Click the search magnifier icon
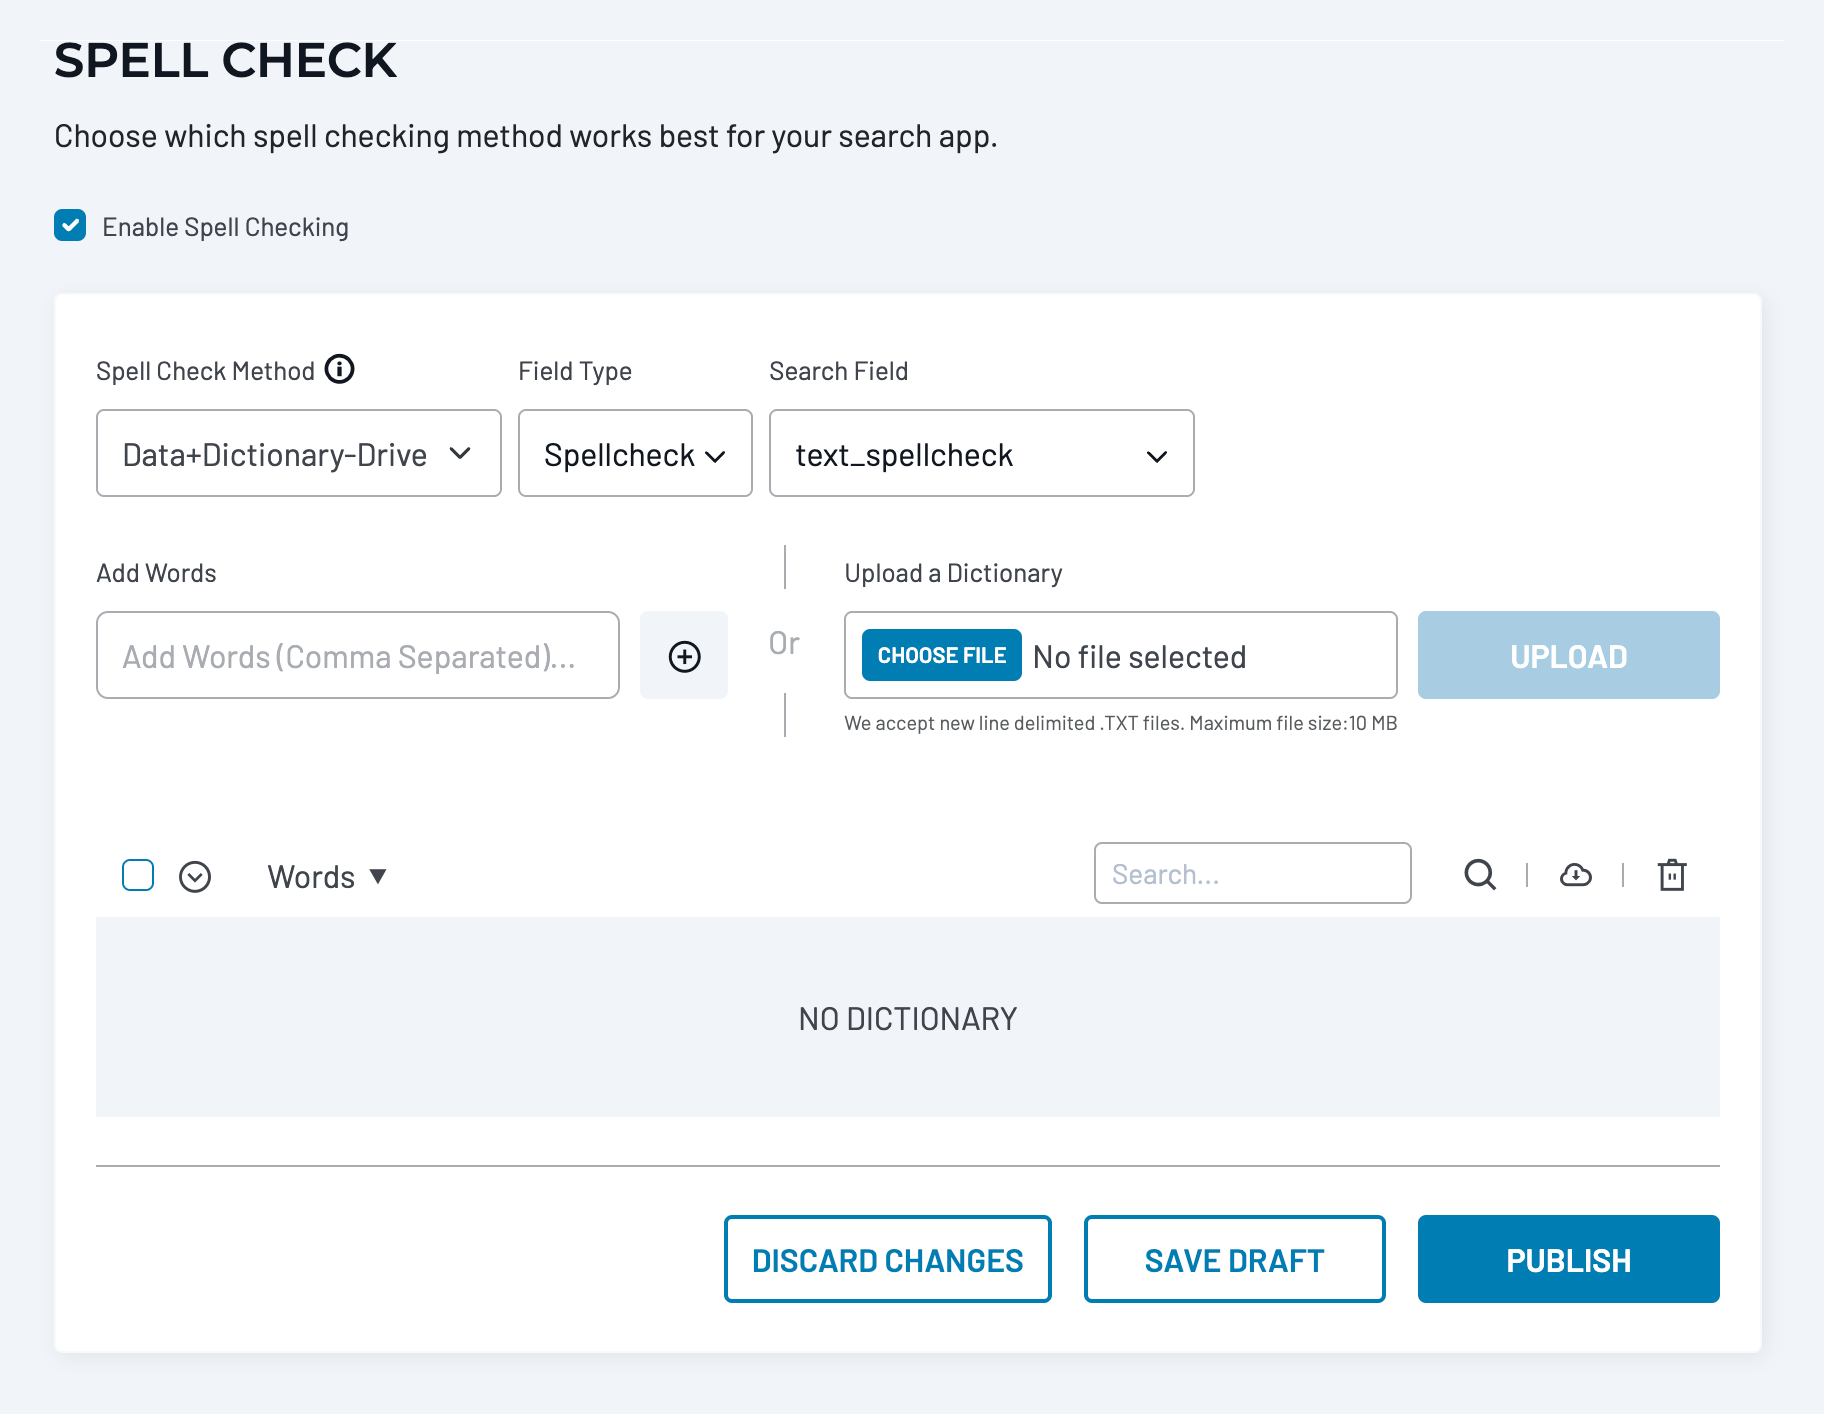This screenshot has width=1824, height=1414. tap(1480, 875)
